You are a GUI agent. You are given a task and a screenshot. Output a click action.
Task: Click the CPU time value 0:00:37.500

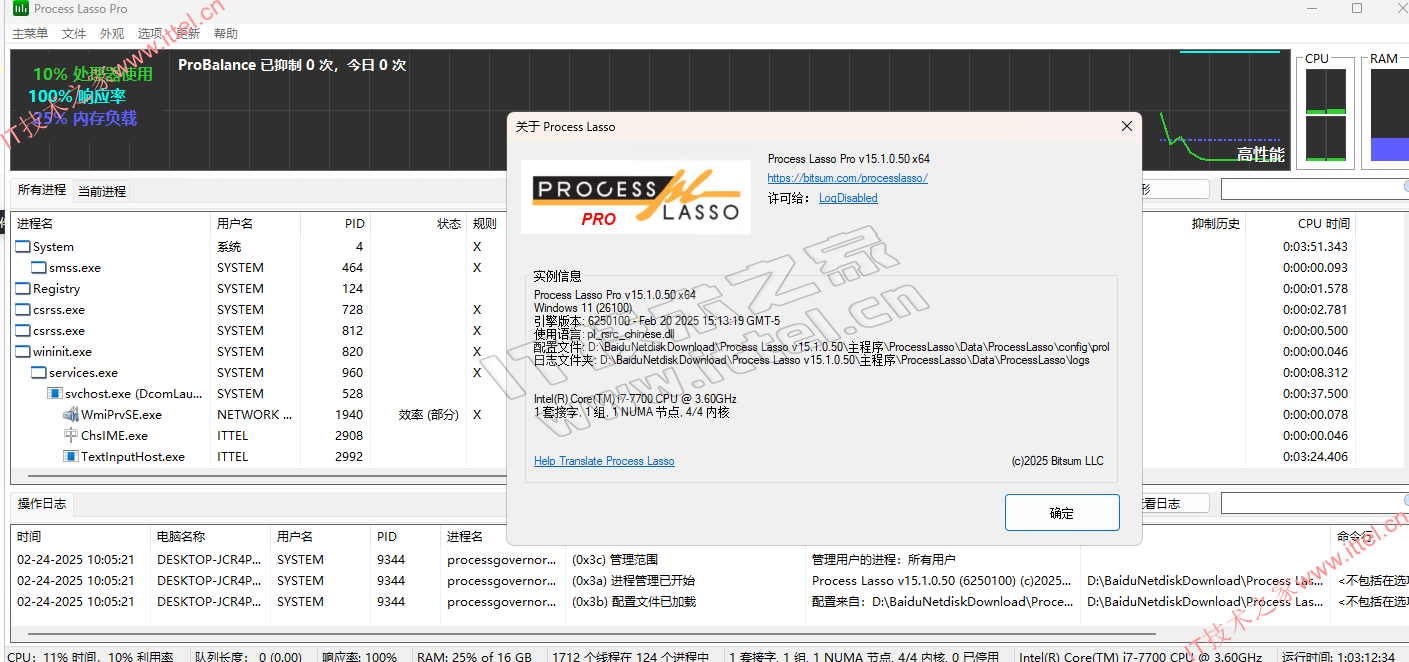coord(1315,393)
